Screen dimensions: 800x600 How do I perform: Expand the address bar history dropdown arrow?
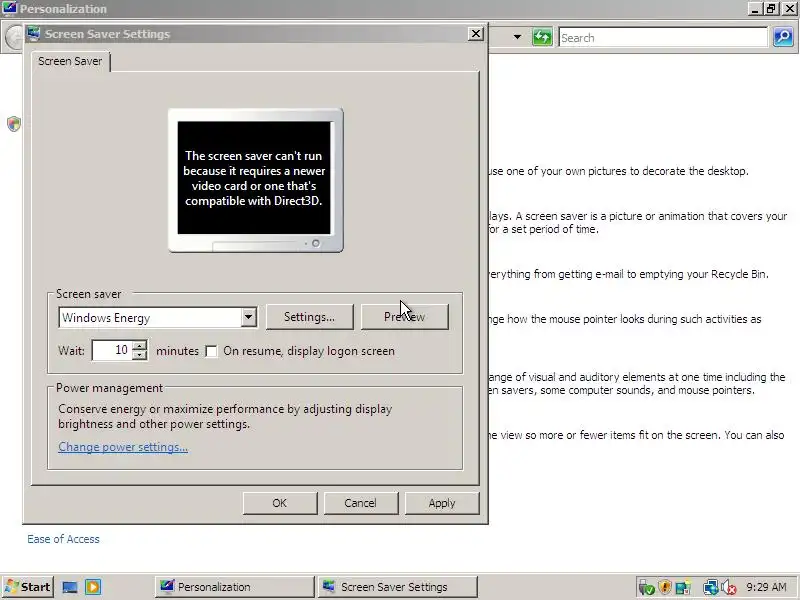point(517,37)
